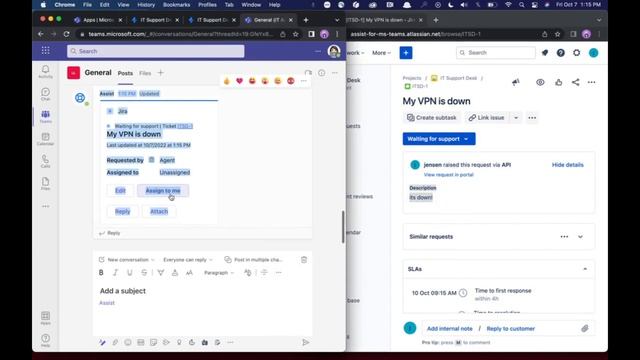The width and height of the screenshot is (640, 360).
Task: Click Add internal note
Action: [449, 329]
